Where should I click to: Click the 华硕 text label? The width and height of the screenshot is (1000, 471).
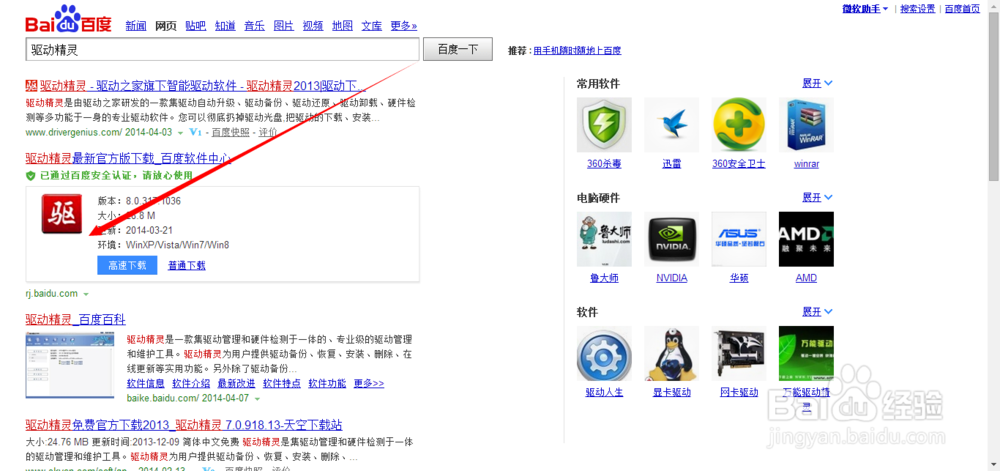(x=739, y=279)
